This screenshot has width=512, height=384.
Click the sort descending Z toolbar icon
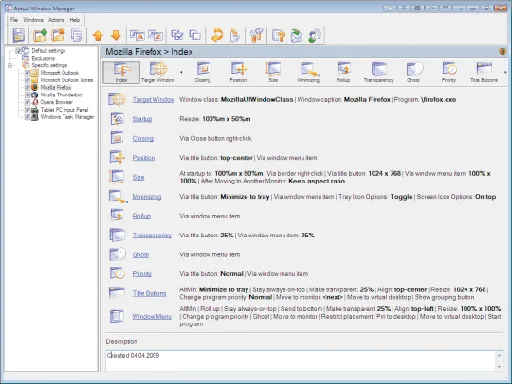[155, 35]
